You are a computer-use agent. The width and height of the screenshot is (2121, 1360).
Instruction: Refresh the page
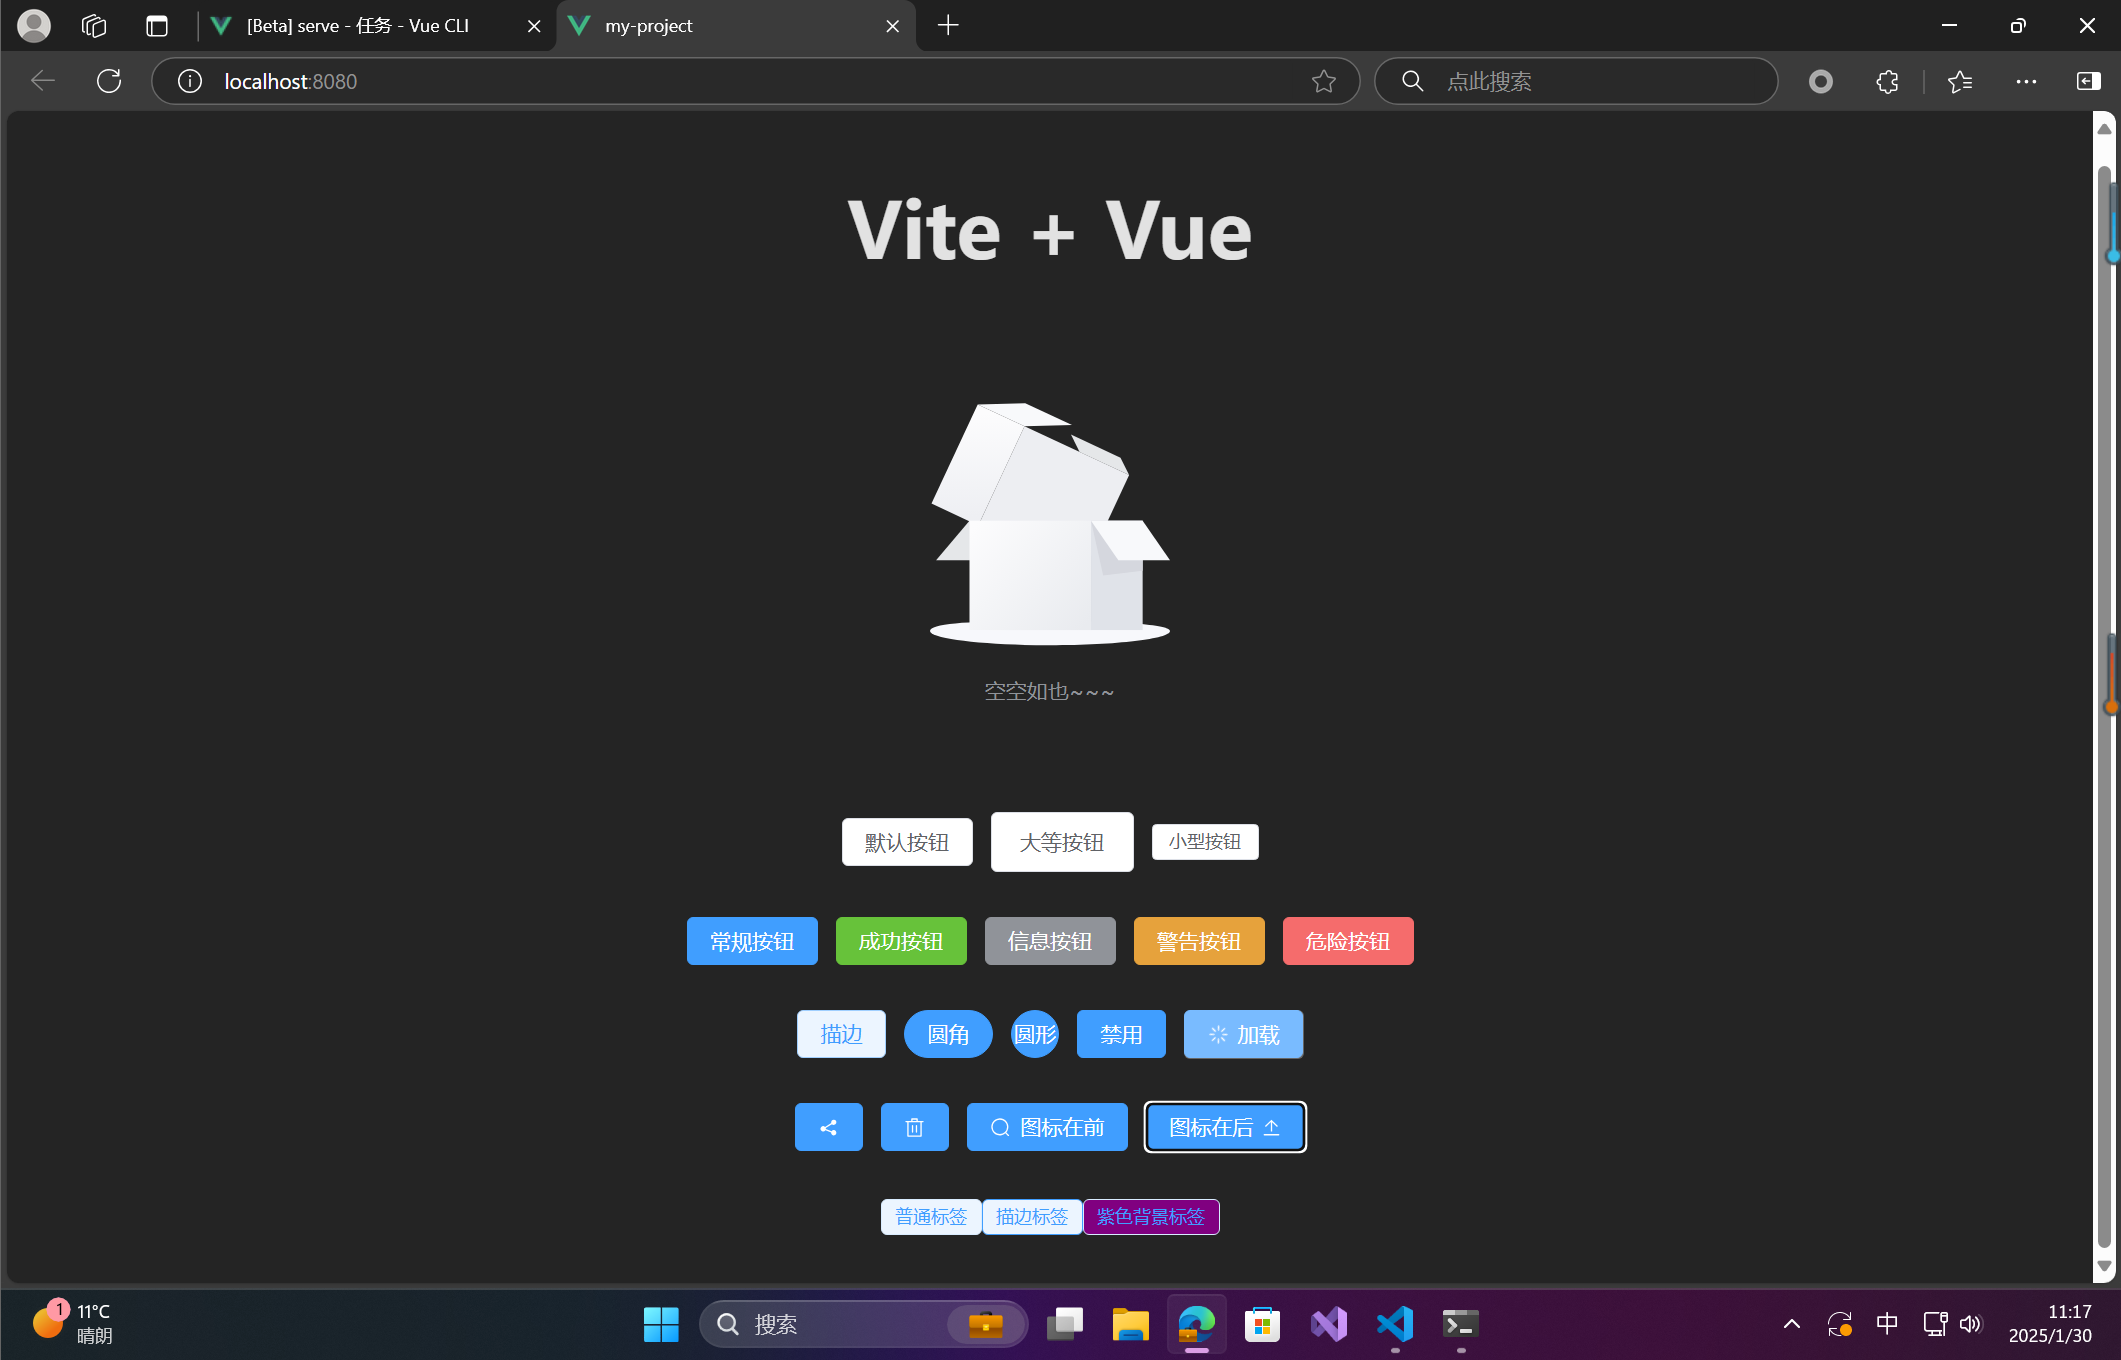[109, 81]
